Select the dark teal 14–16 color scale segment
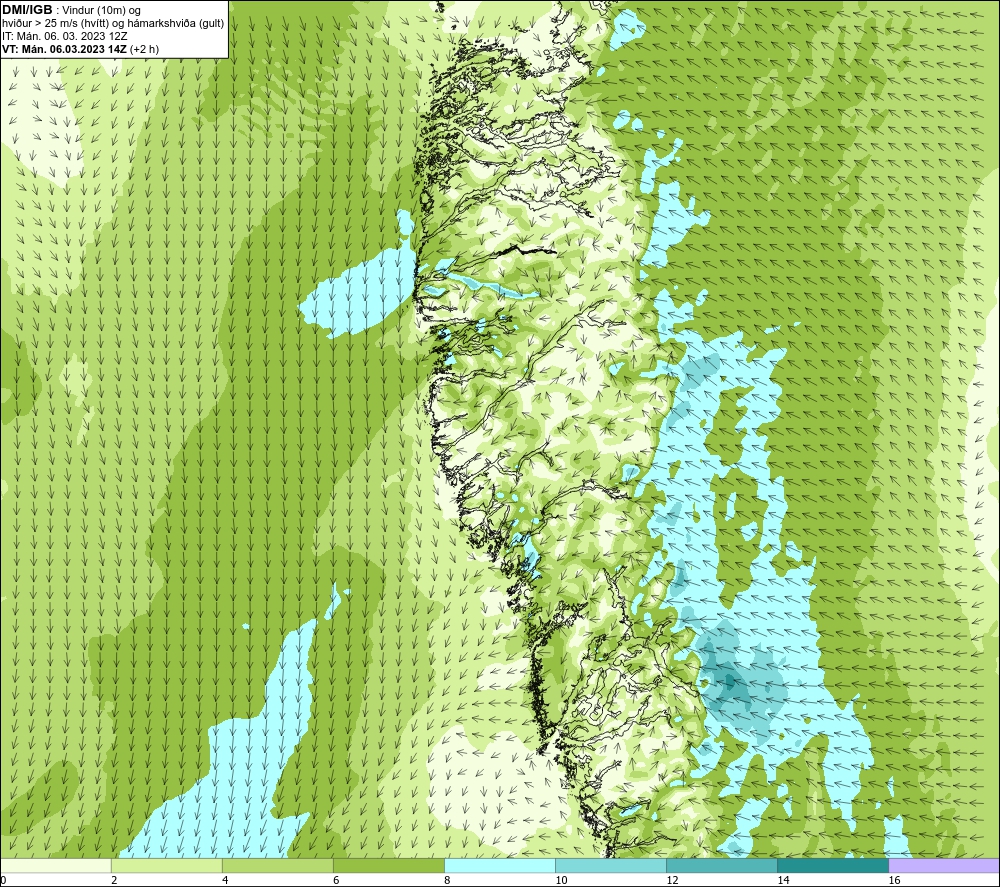The image size is (1000, 887). pyautogui.click(x=832, y=865)
